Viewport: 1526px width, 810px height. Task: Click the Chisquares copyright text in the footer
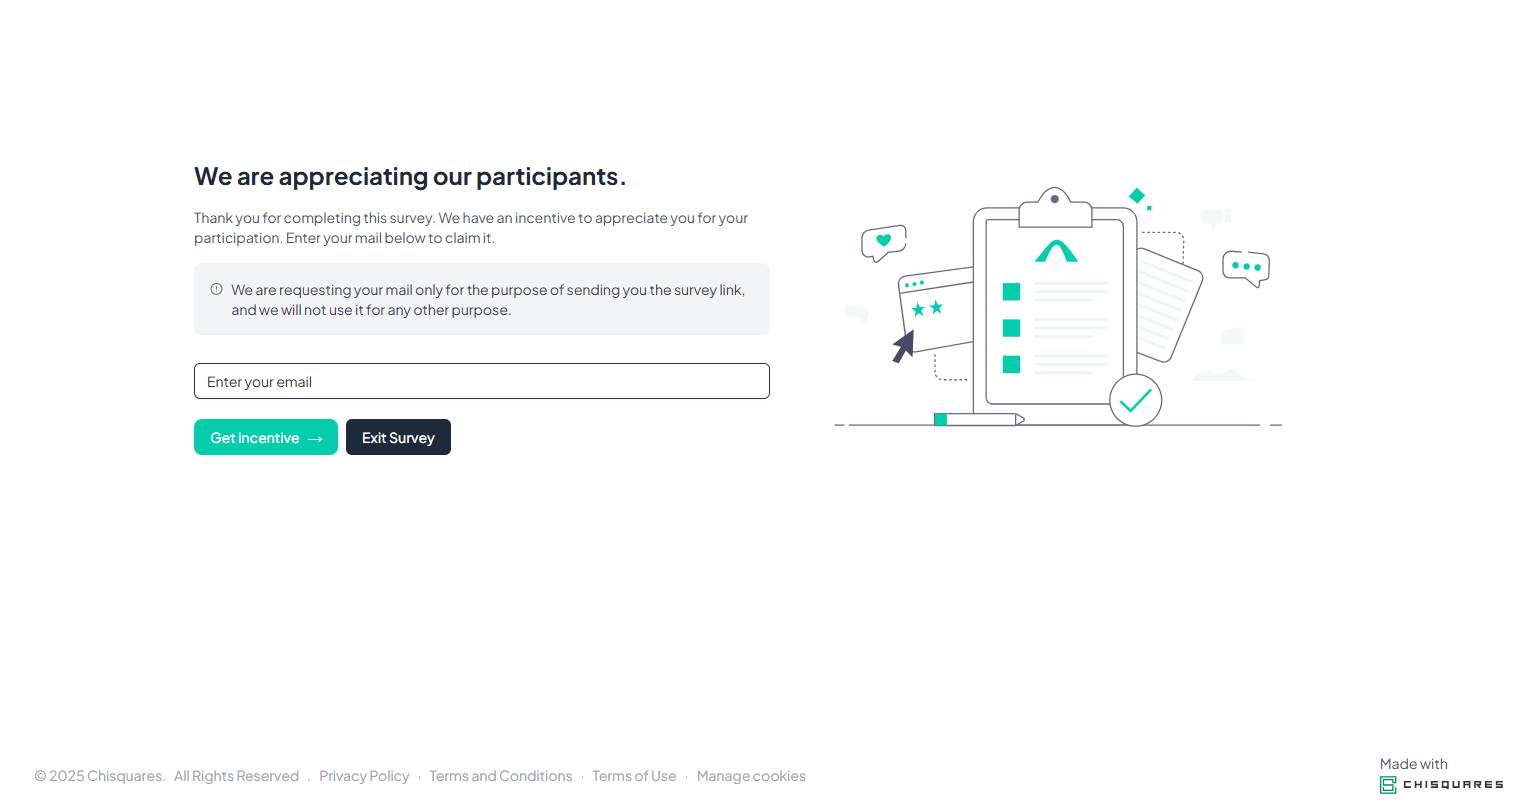click(x=100, y=775)
